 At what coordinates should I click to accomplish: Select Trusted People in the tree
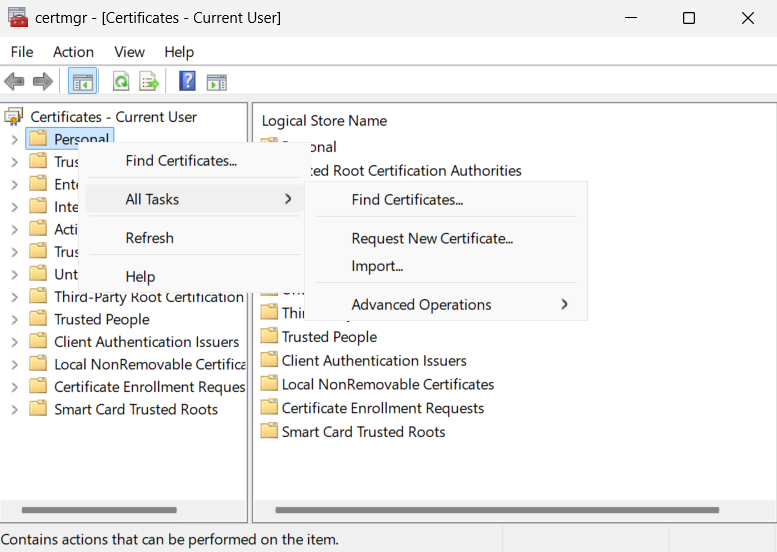point(102,320)
